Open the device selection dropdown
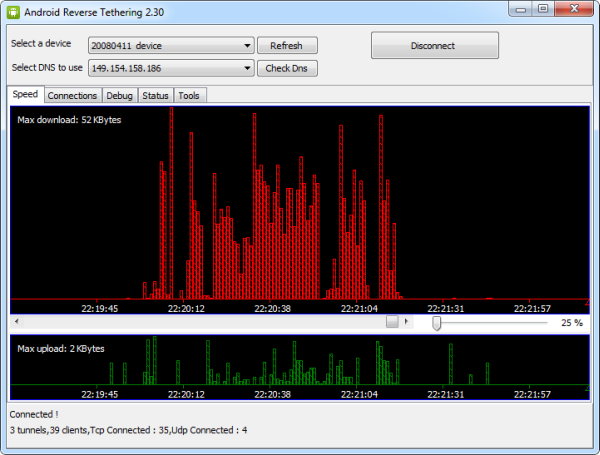Screen dimensions: 600x455 point(171,46)
